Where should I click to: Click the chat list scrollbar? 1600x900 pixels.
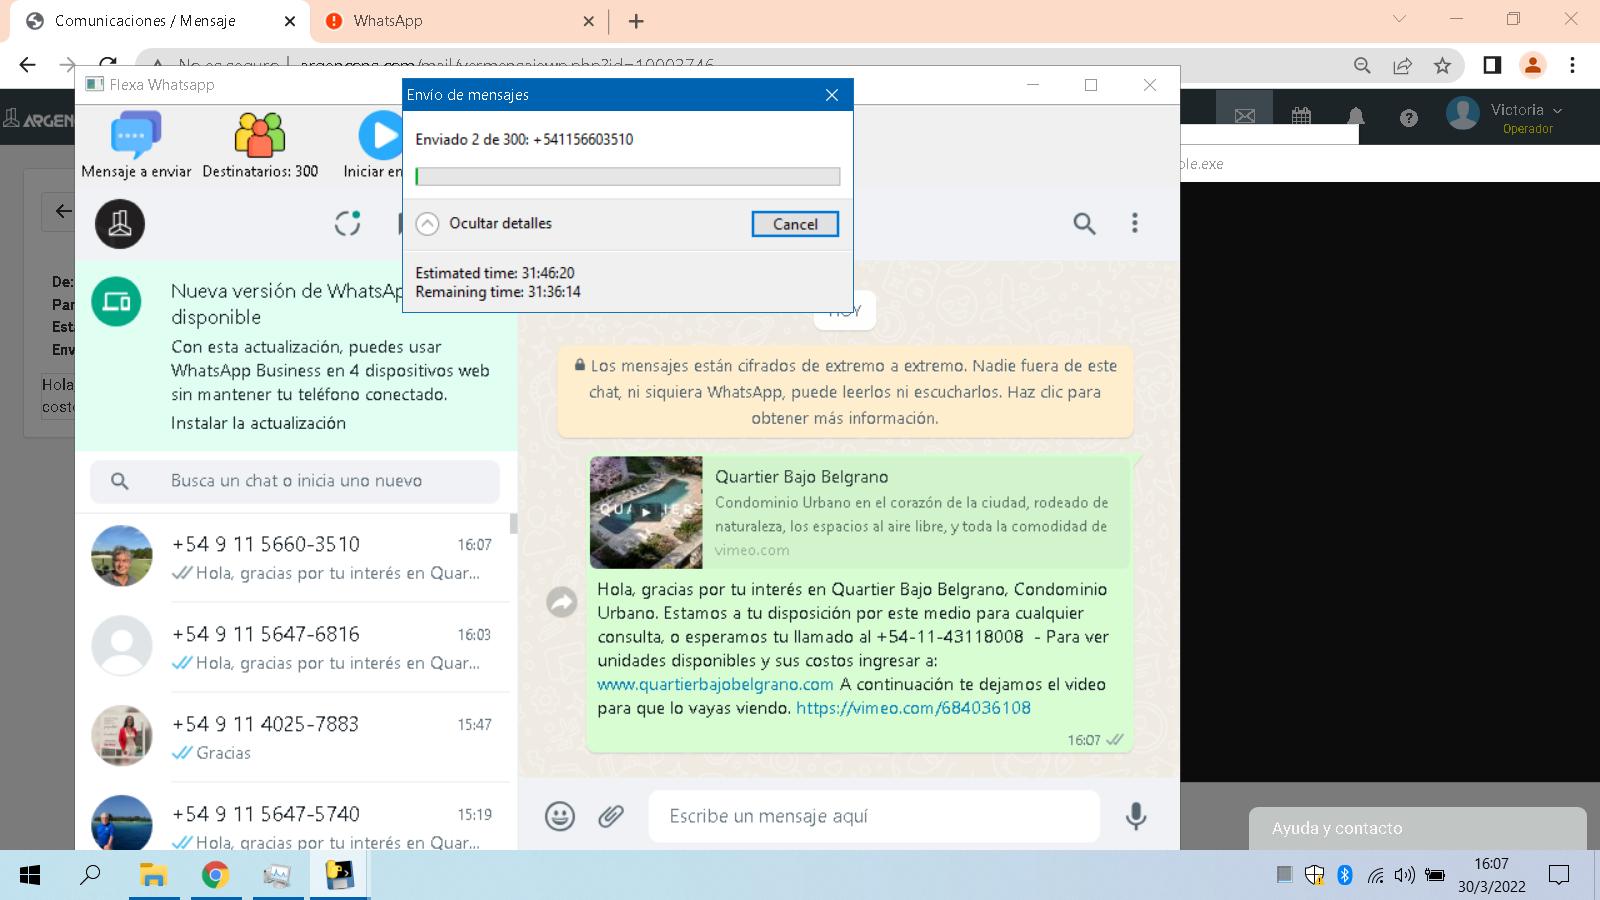(514, 524)
